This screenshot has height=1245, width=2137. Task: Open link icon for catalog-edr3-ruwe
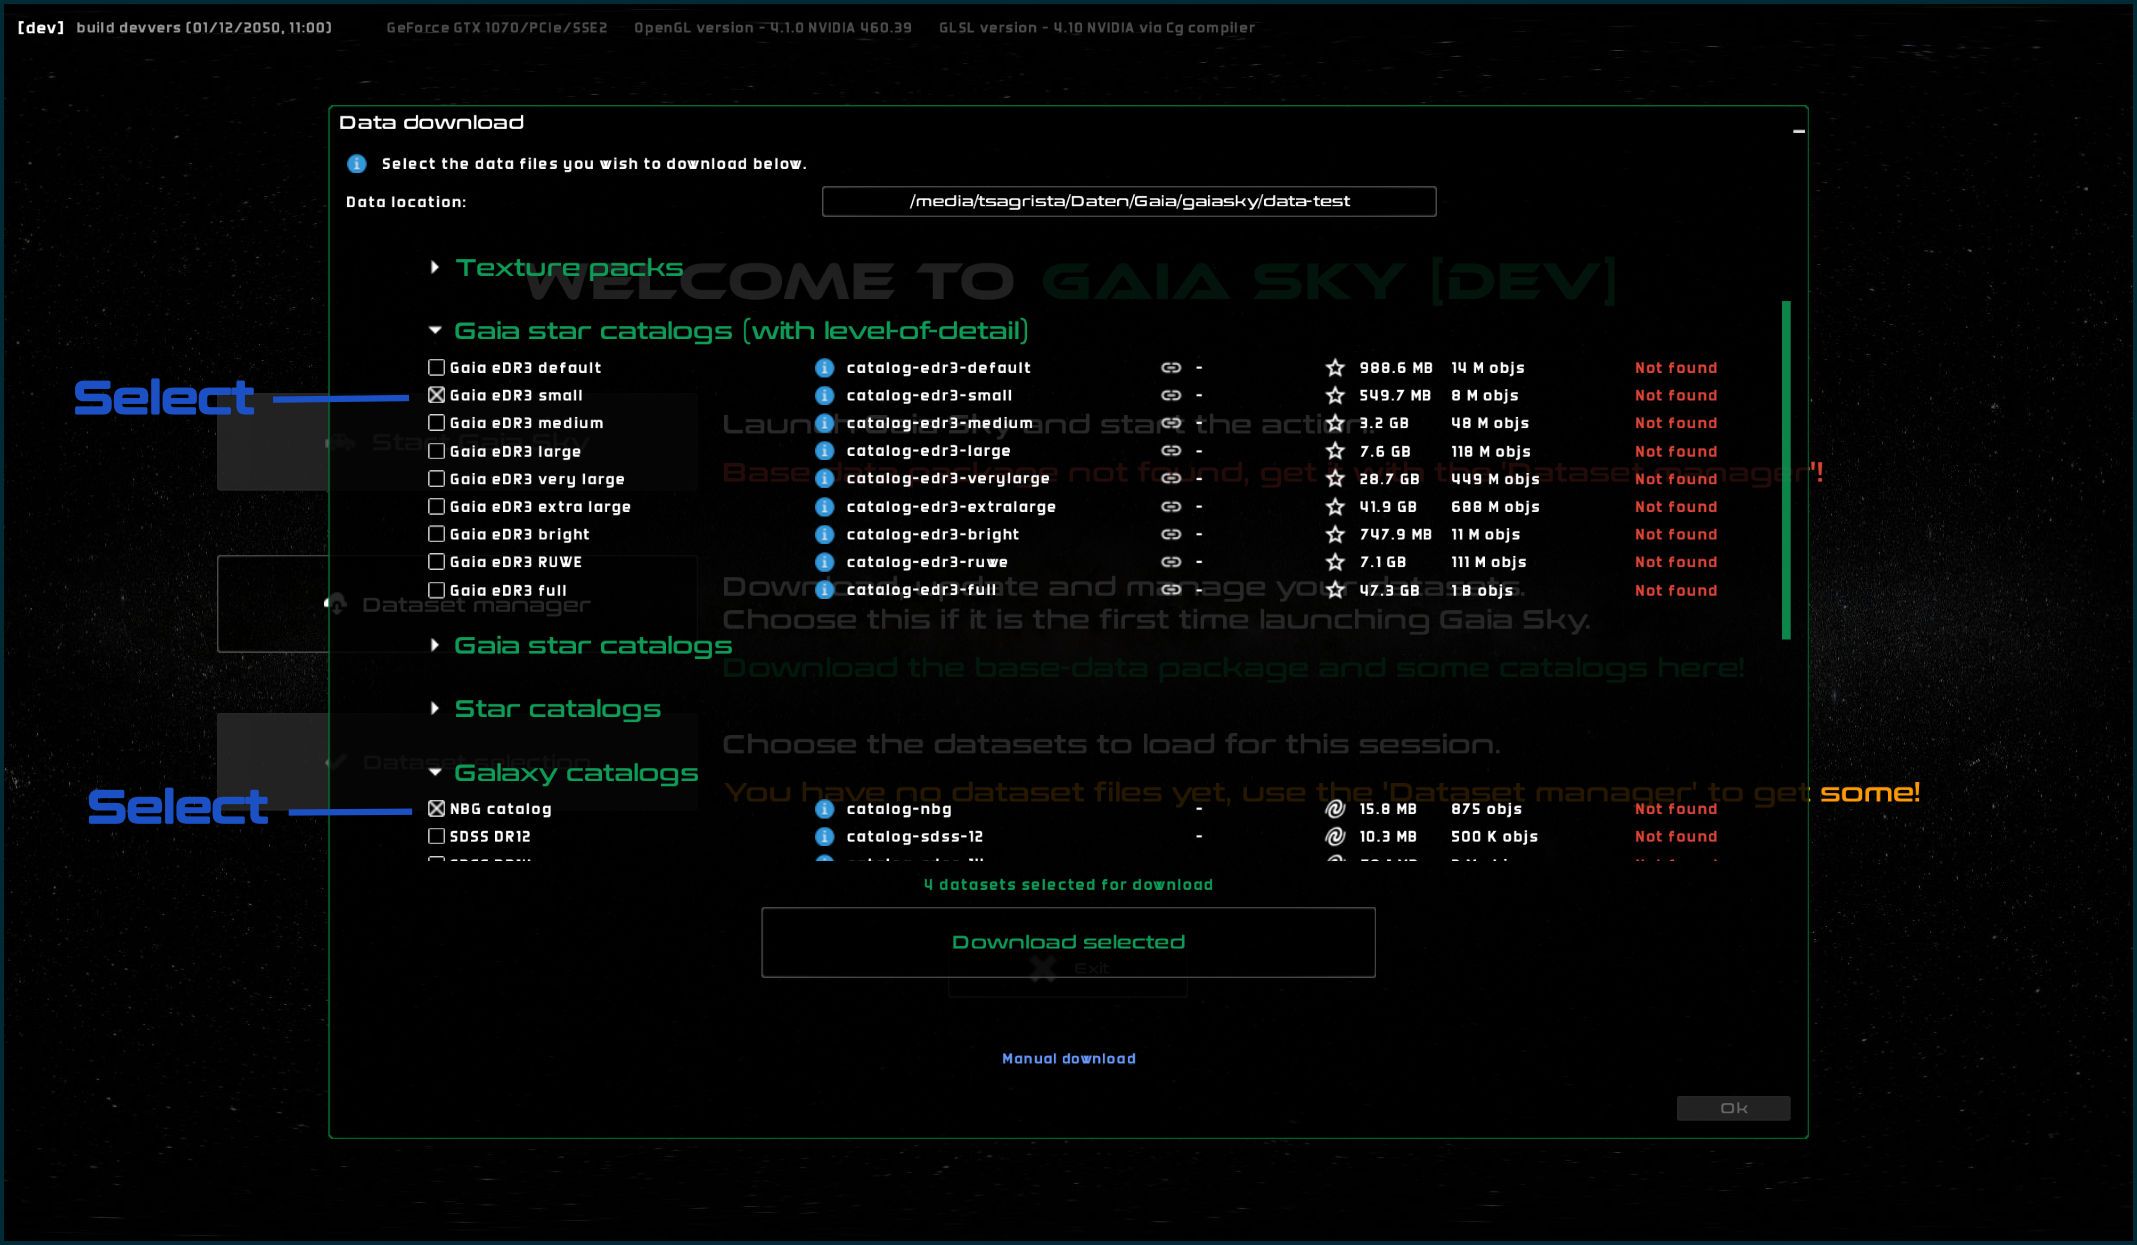[1171, 562]
